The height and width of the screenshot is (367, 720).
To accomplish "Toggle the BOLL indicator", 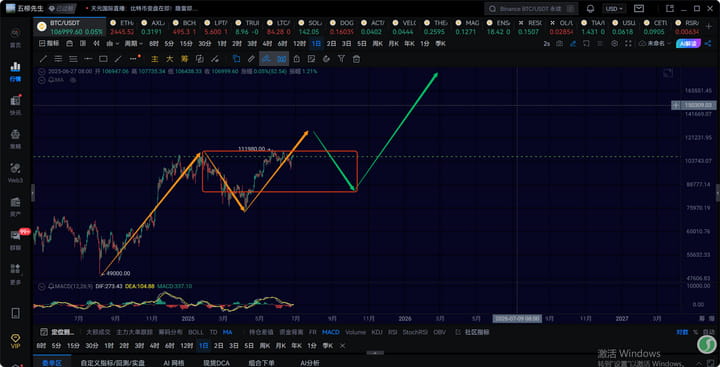I will [196, 332].
